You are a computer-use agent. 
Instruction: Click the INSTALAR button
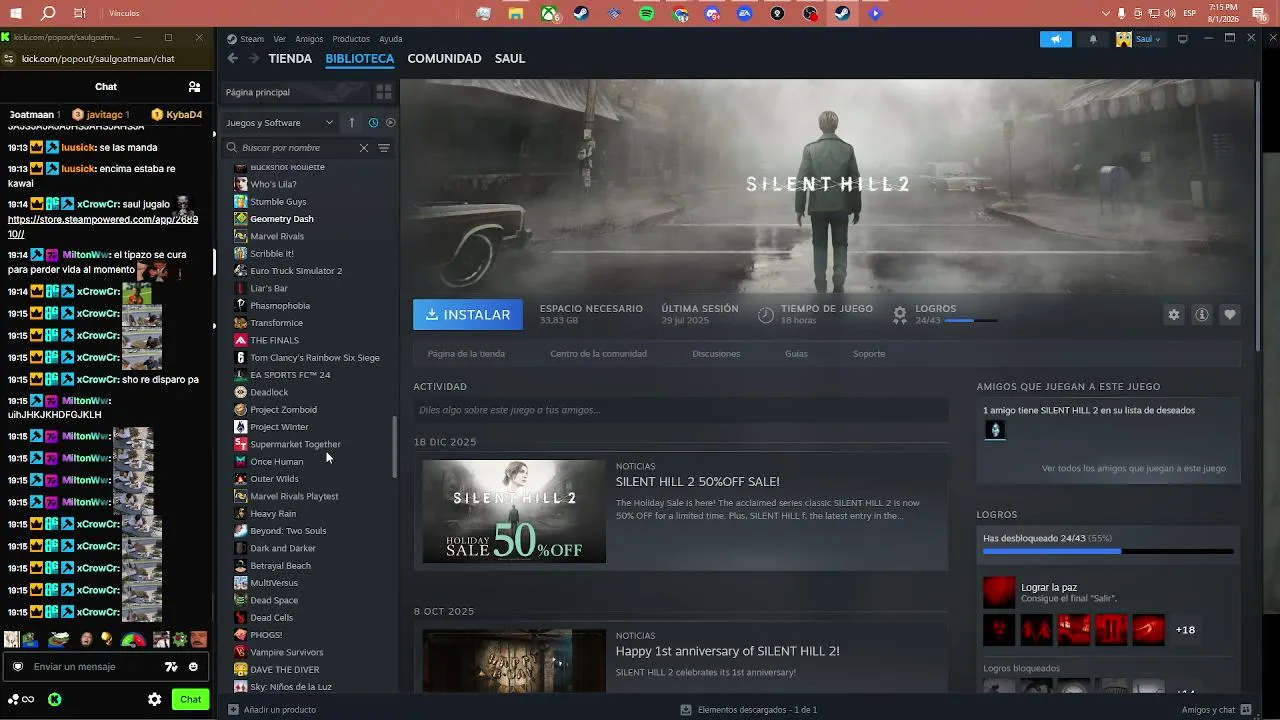click(x=468, y=314)
